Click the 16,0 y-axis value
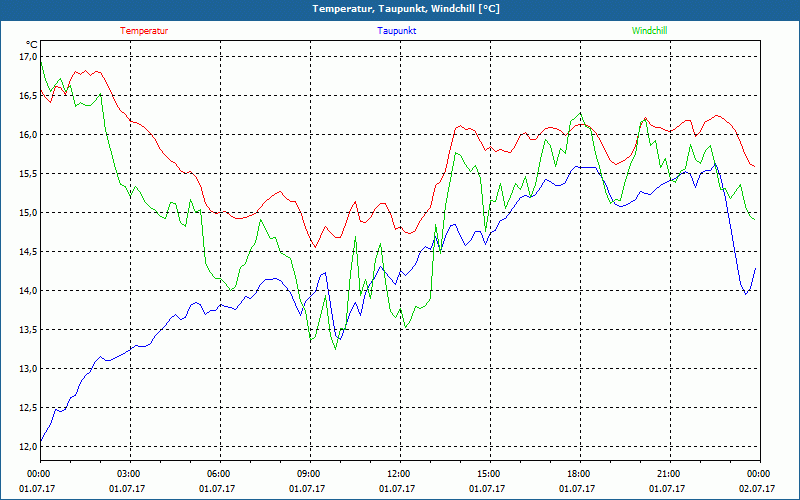This screenshot has height=500, width=800. point(28,135)
